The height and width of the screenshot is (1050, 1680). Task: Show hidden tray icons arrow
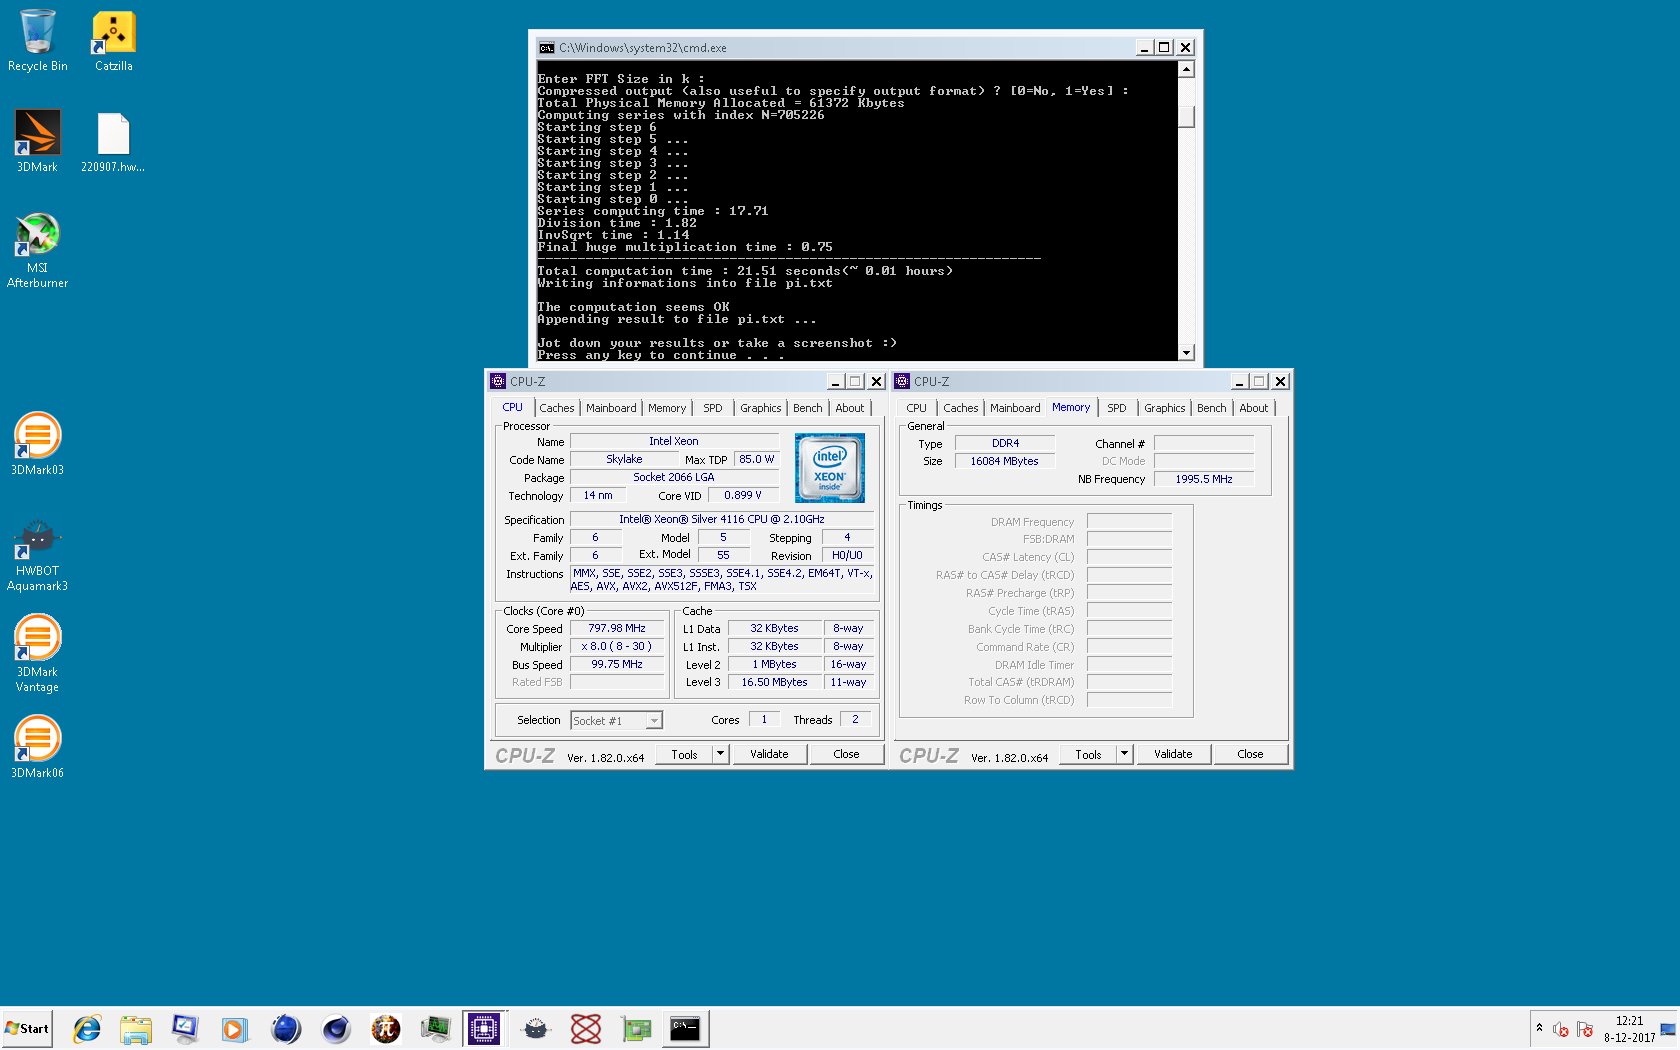(x=1539, y=1028)
